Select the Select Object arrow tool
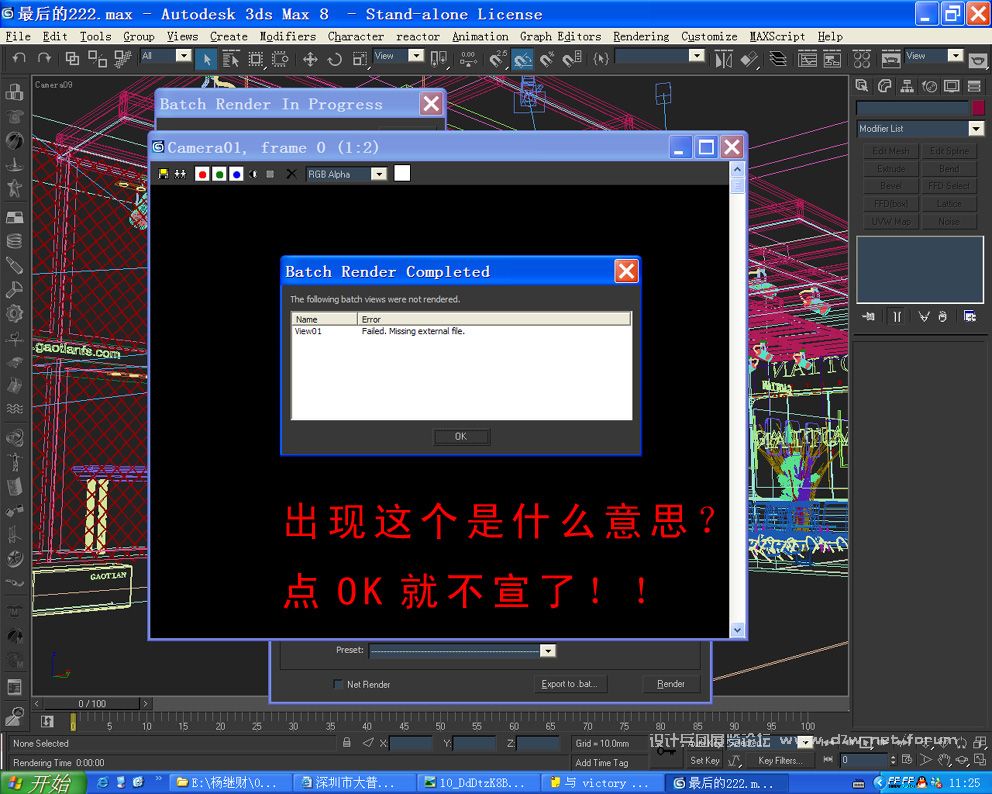Screen dimensions: 992x794 tap(206, 59)
